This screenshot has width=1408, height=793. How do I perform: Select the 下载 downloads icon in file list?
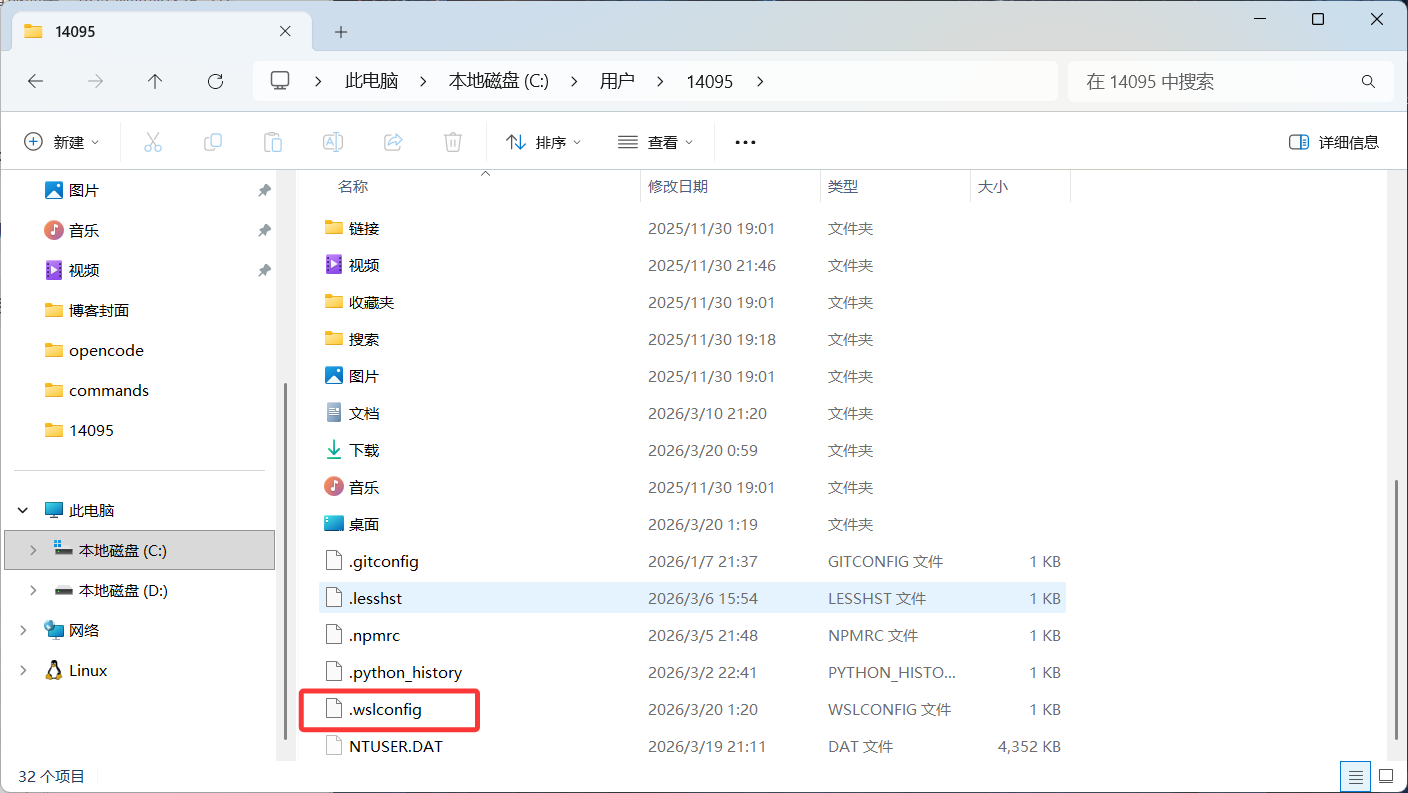coord(334,450)
